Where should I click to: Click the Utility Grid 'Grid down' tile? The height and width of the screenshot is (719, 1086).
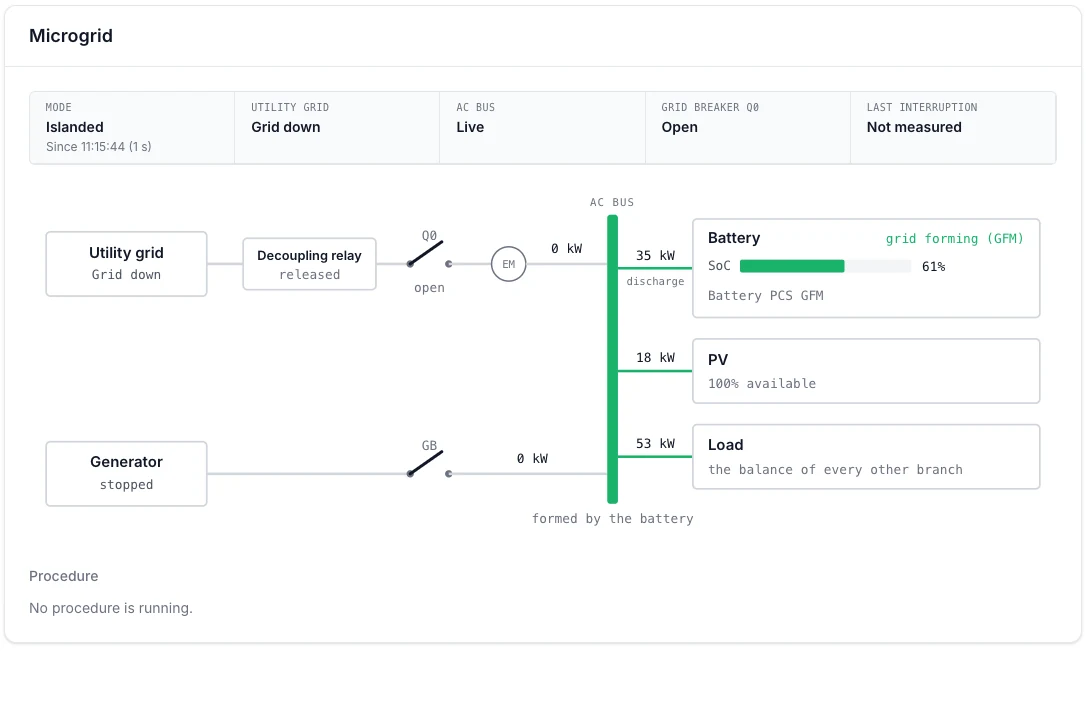tap(337, 127)
